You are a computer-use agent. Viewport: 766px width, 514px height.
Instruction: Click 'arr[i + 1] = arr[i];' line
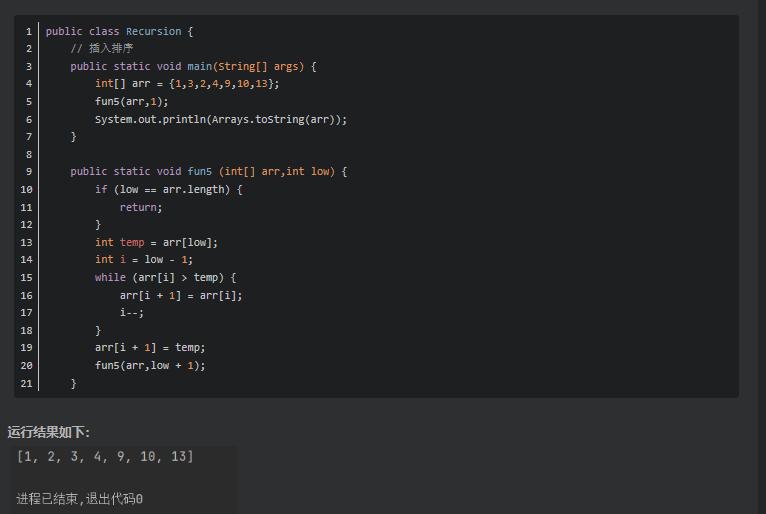pyautogui.click(x=181, y=296)
